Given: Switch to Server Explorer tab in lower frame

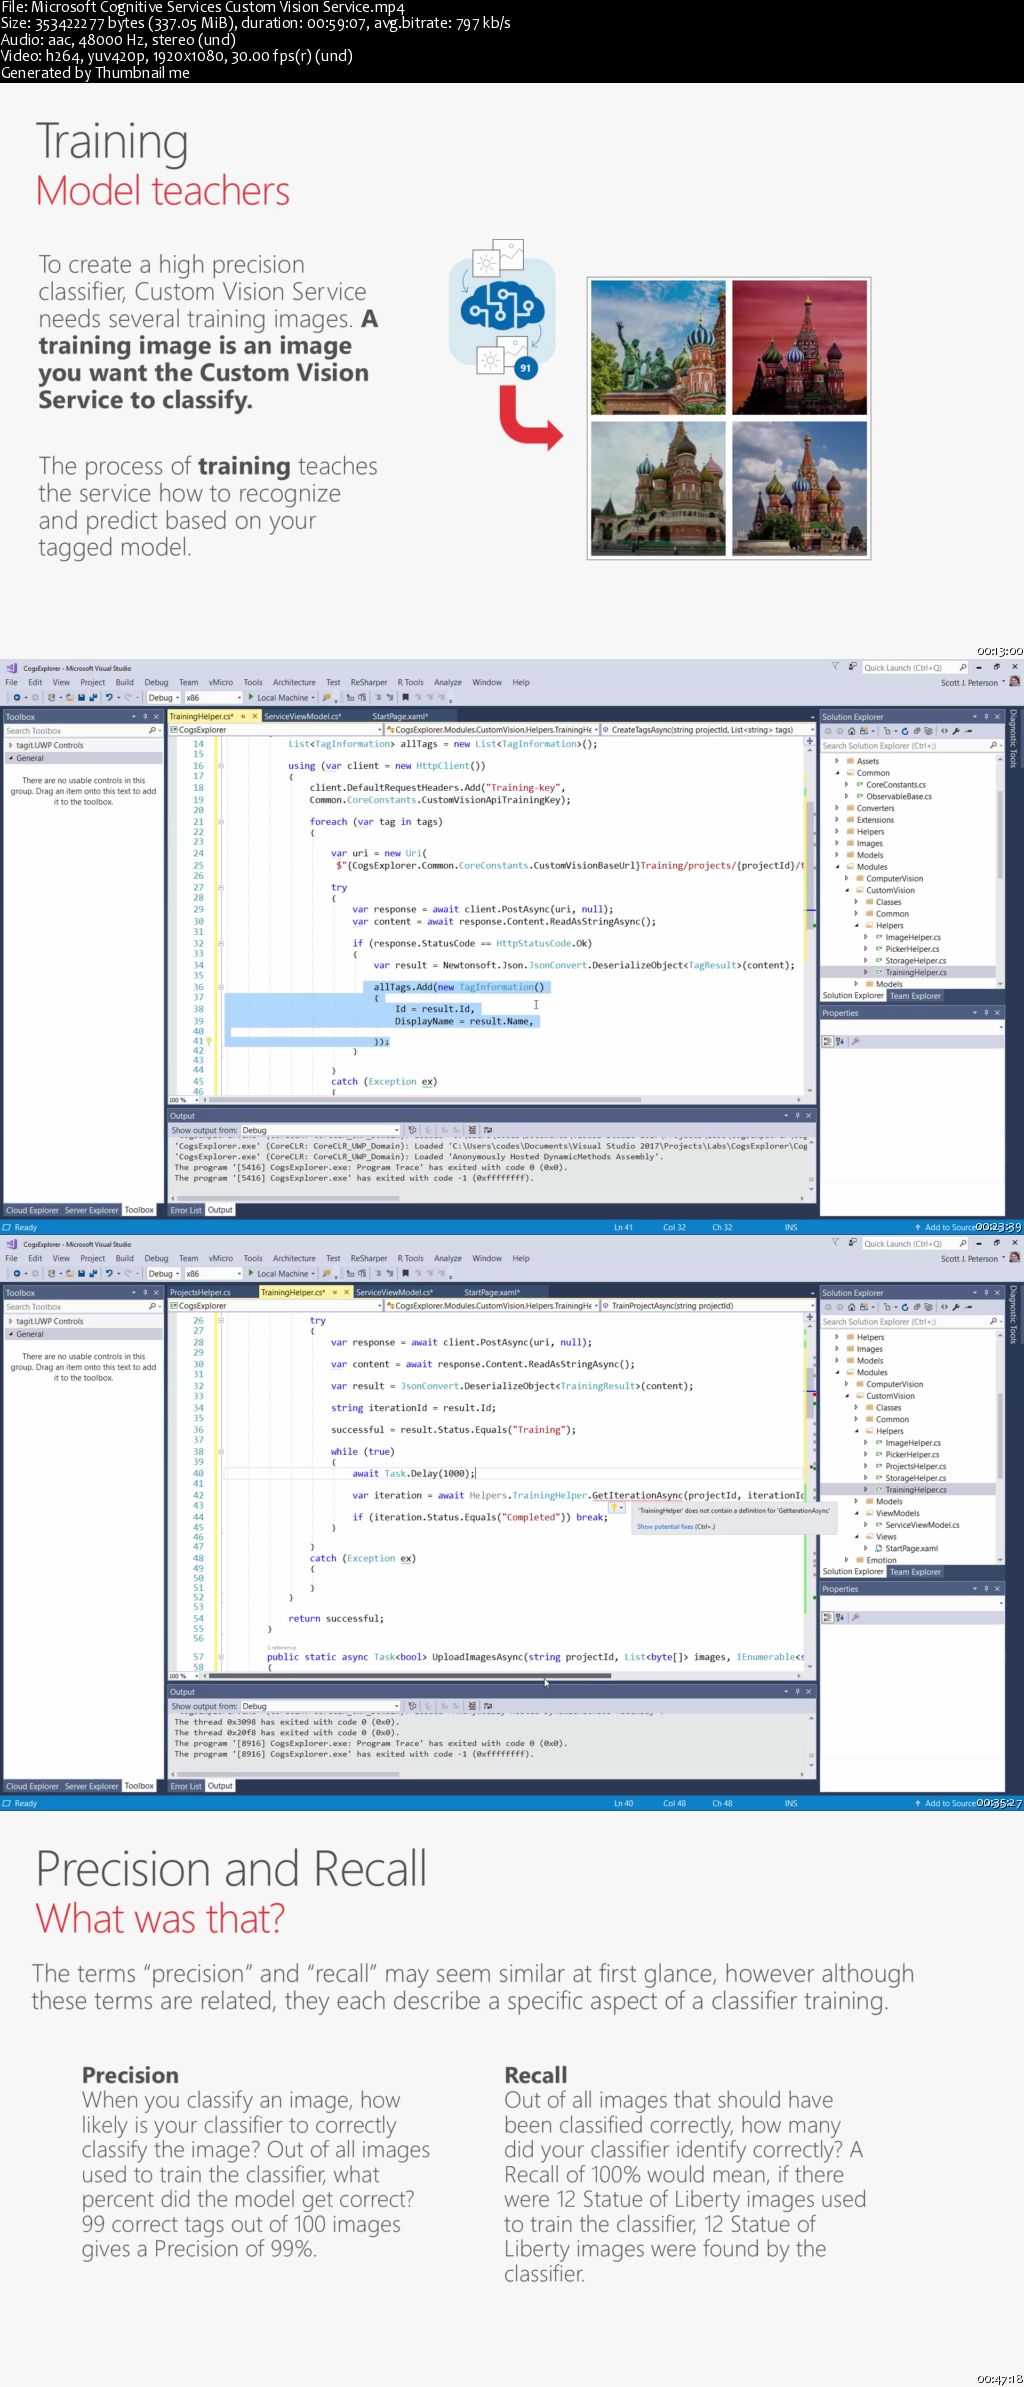Looking at the screenshot, I should point(91,1786).
